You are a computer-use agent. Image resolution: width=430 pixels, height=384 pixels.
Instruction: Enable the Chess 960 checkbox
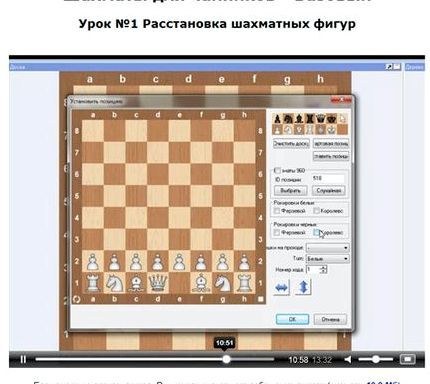tap(277, 170)
